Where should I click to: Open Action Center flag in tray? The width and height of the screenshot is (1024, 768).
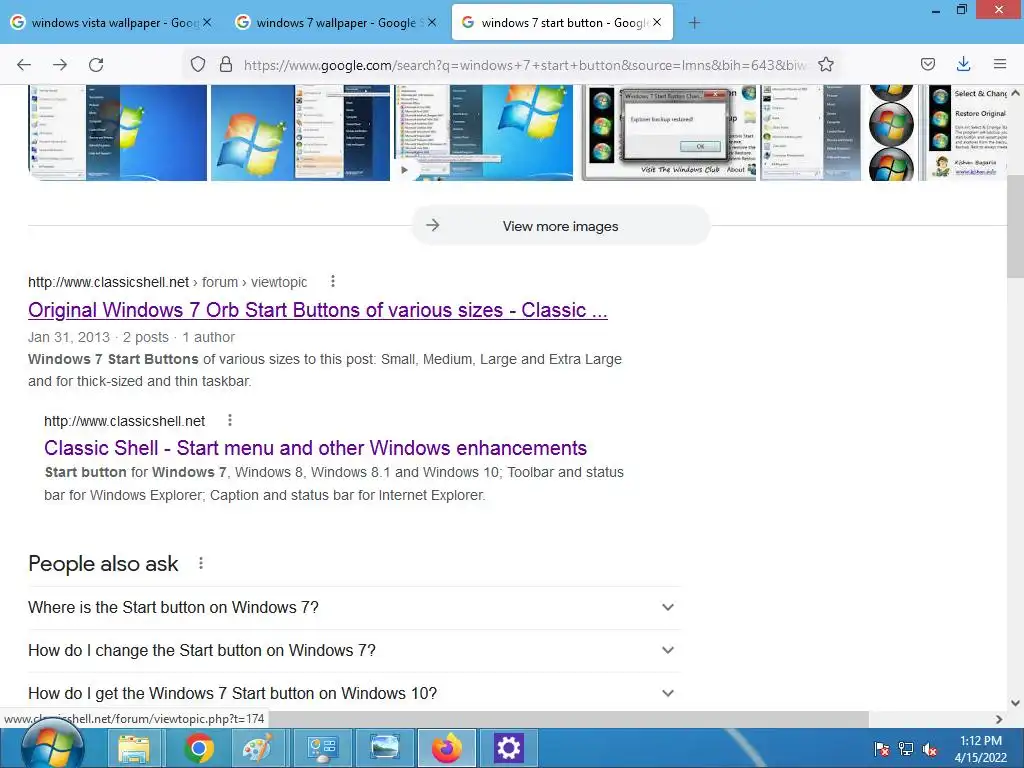click(881, 749)
